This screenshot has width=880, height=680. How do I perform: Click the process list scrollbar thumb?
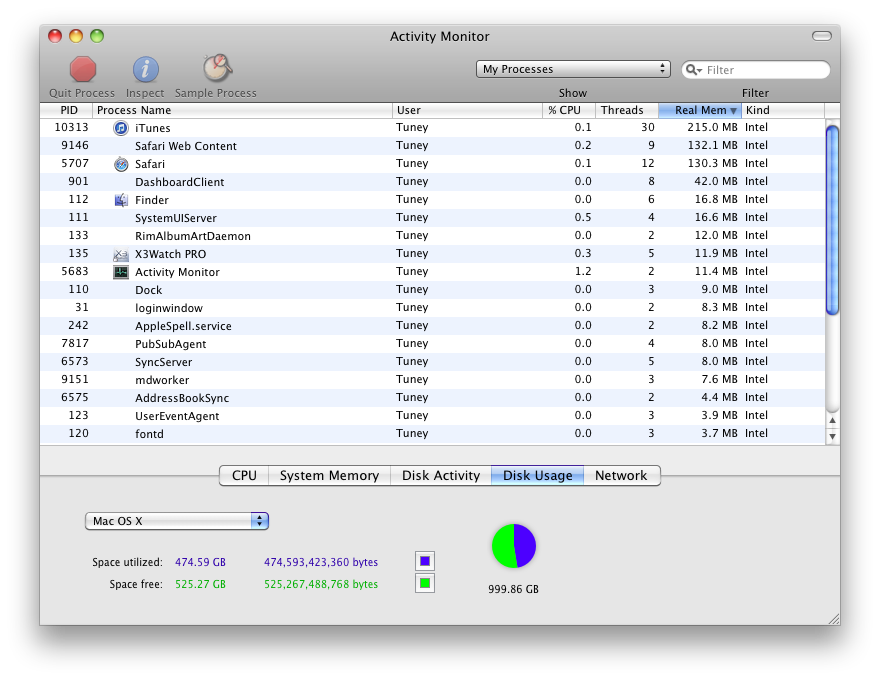[x=833, y=220]
